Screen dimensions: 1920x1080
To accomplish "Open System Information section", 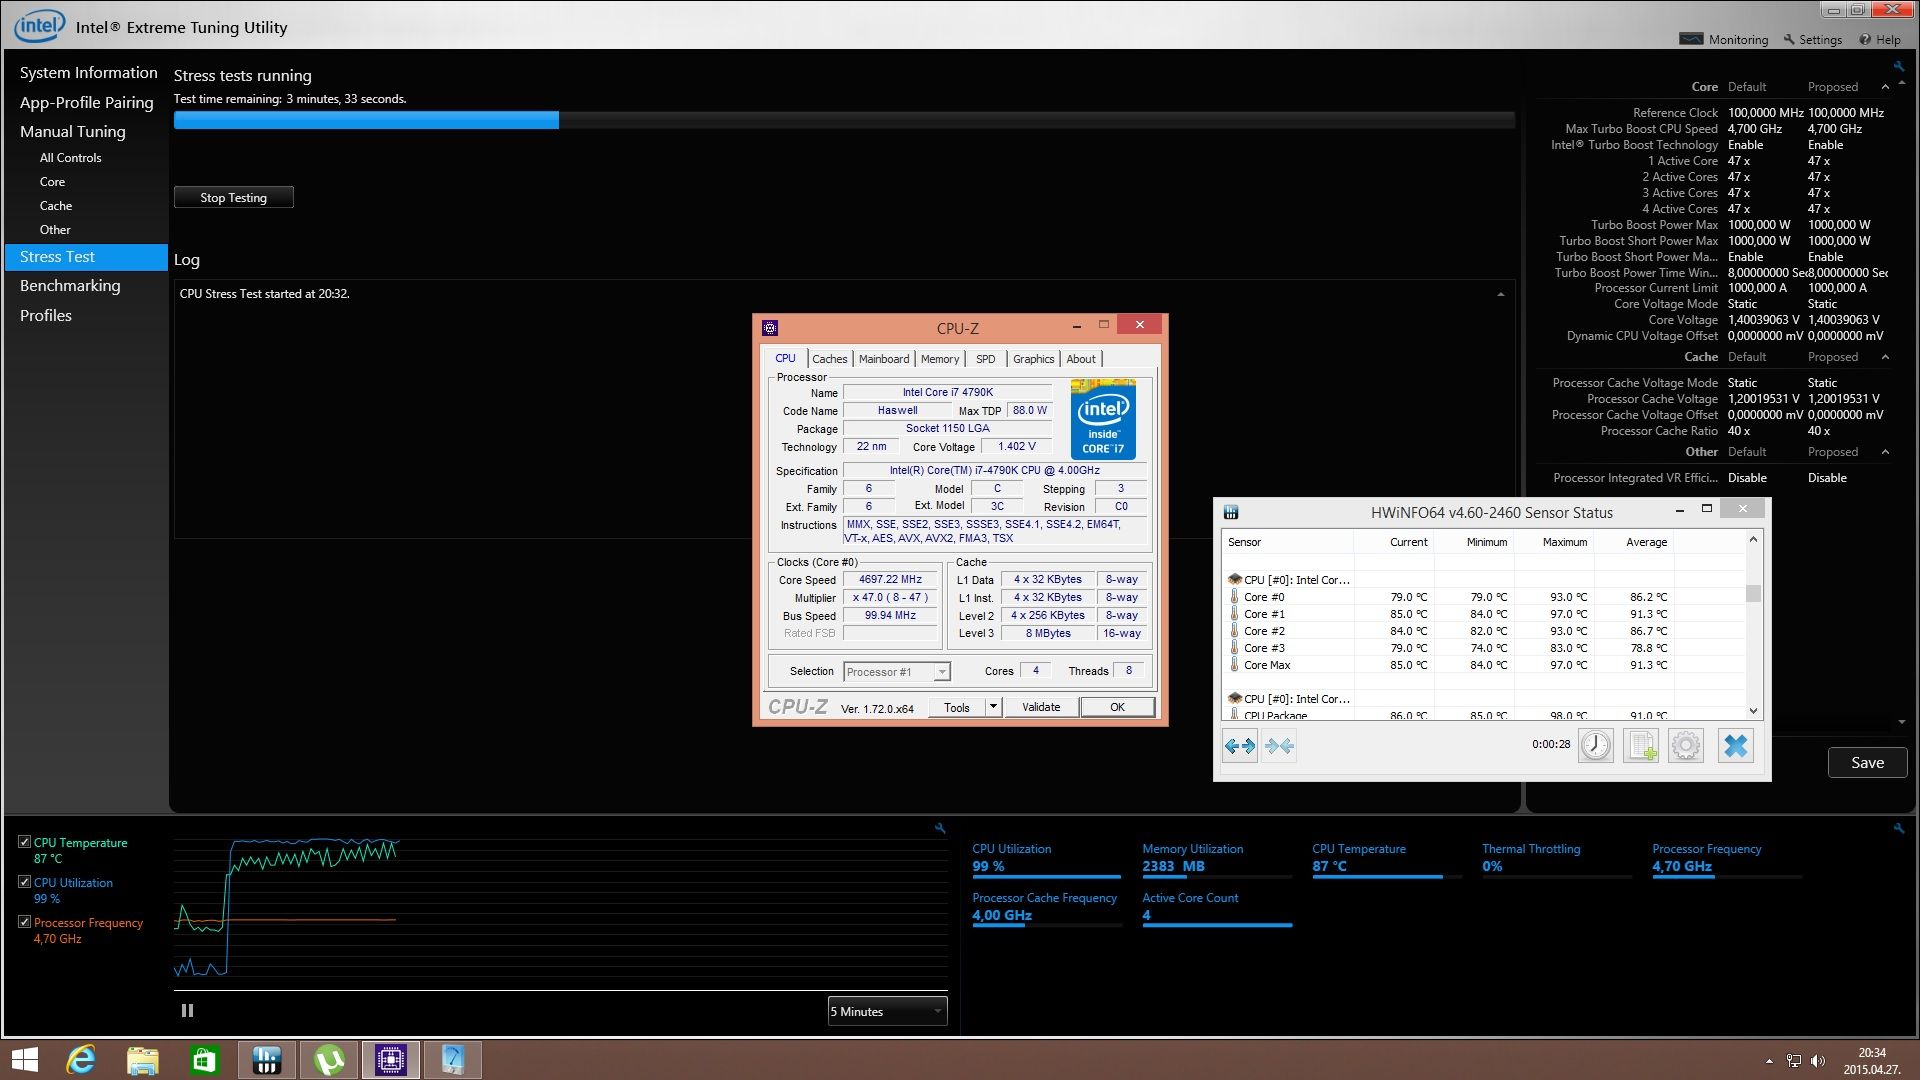I will [88, 73].
